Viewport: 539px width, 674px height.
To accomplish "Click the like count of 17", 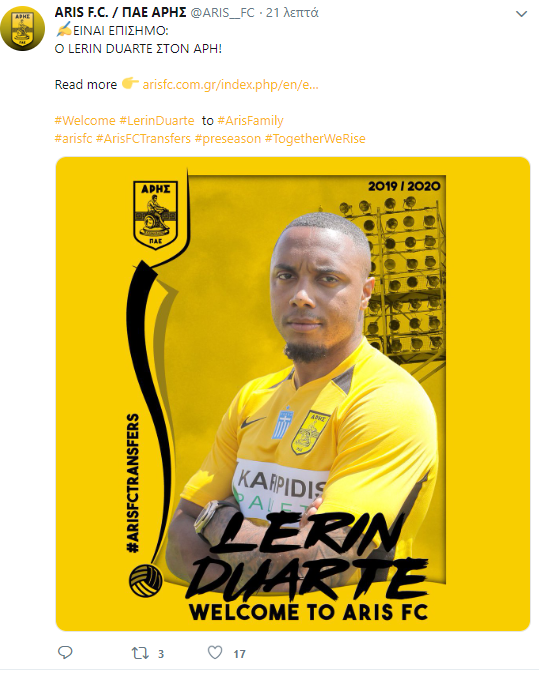I will pyautogui.click(x=239, y=654).
